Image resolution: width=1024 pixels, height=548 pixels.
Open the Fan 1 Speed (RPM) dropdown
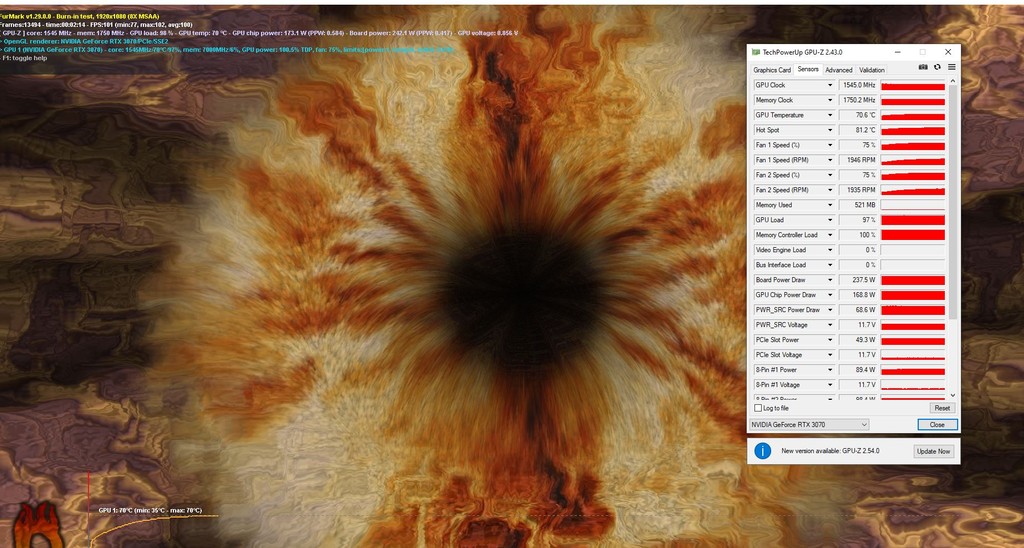[x=830, y=161]
